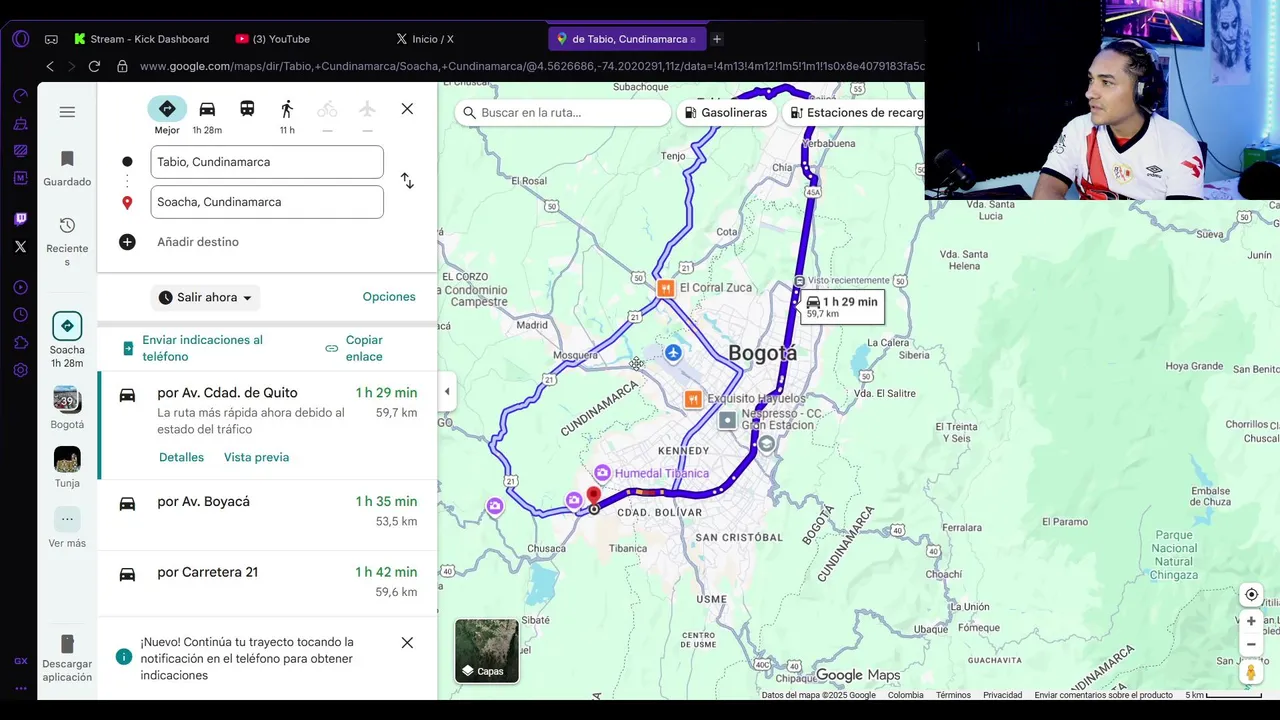Click Humedal Tibanica map label
Screen dimensions: 1280x720
click(x=662, y=473)
